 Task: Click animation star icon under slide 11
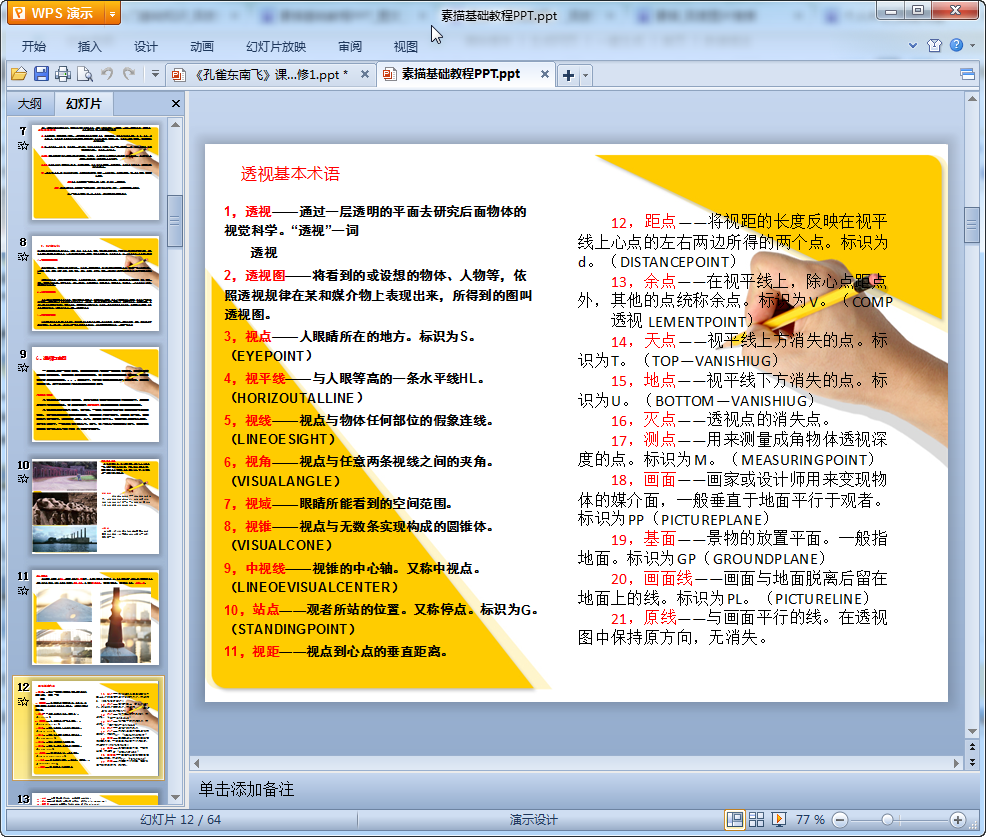point(23,590)
